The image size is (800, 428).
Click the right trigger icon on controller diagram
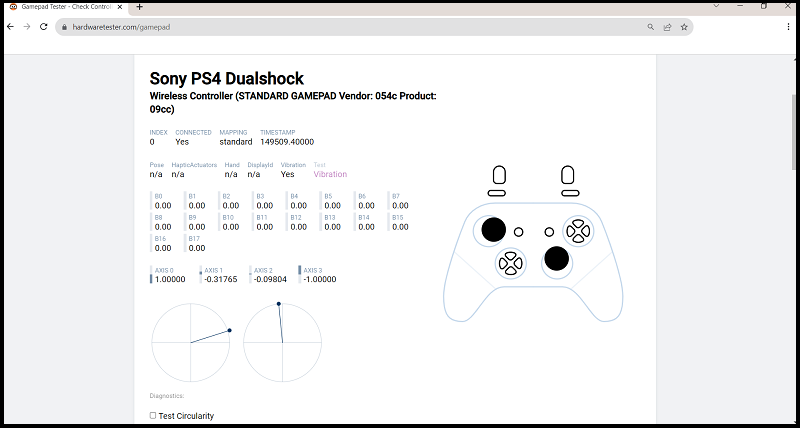point(567,174)
